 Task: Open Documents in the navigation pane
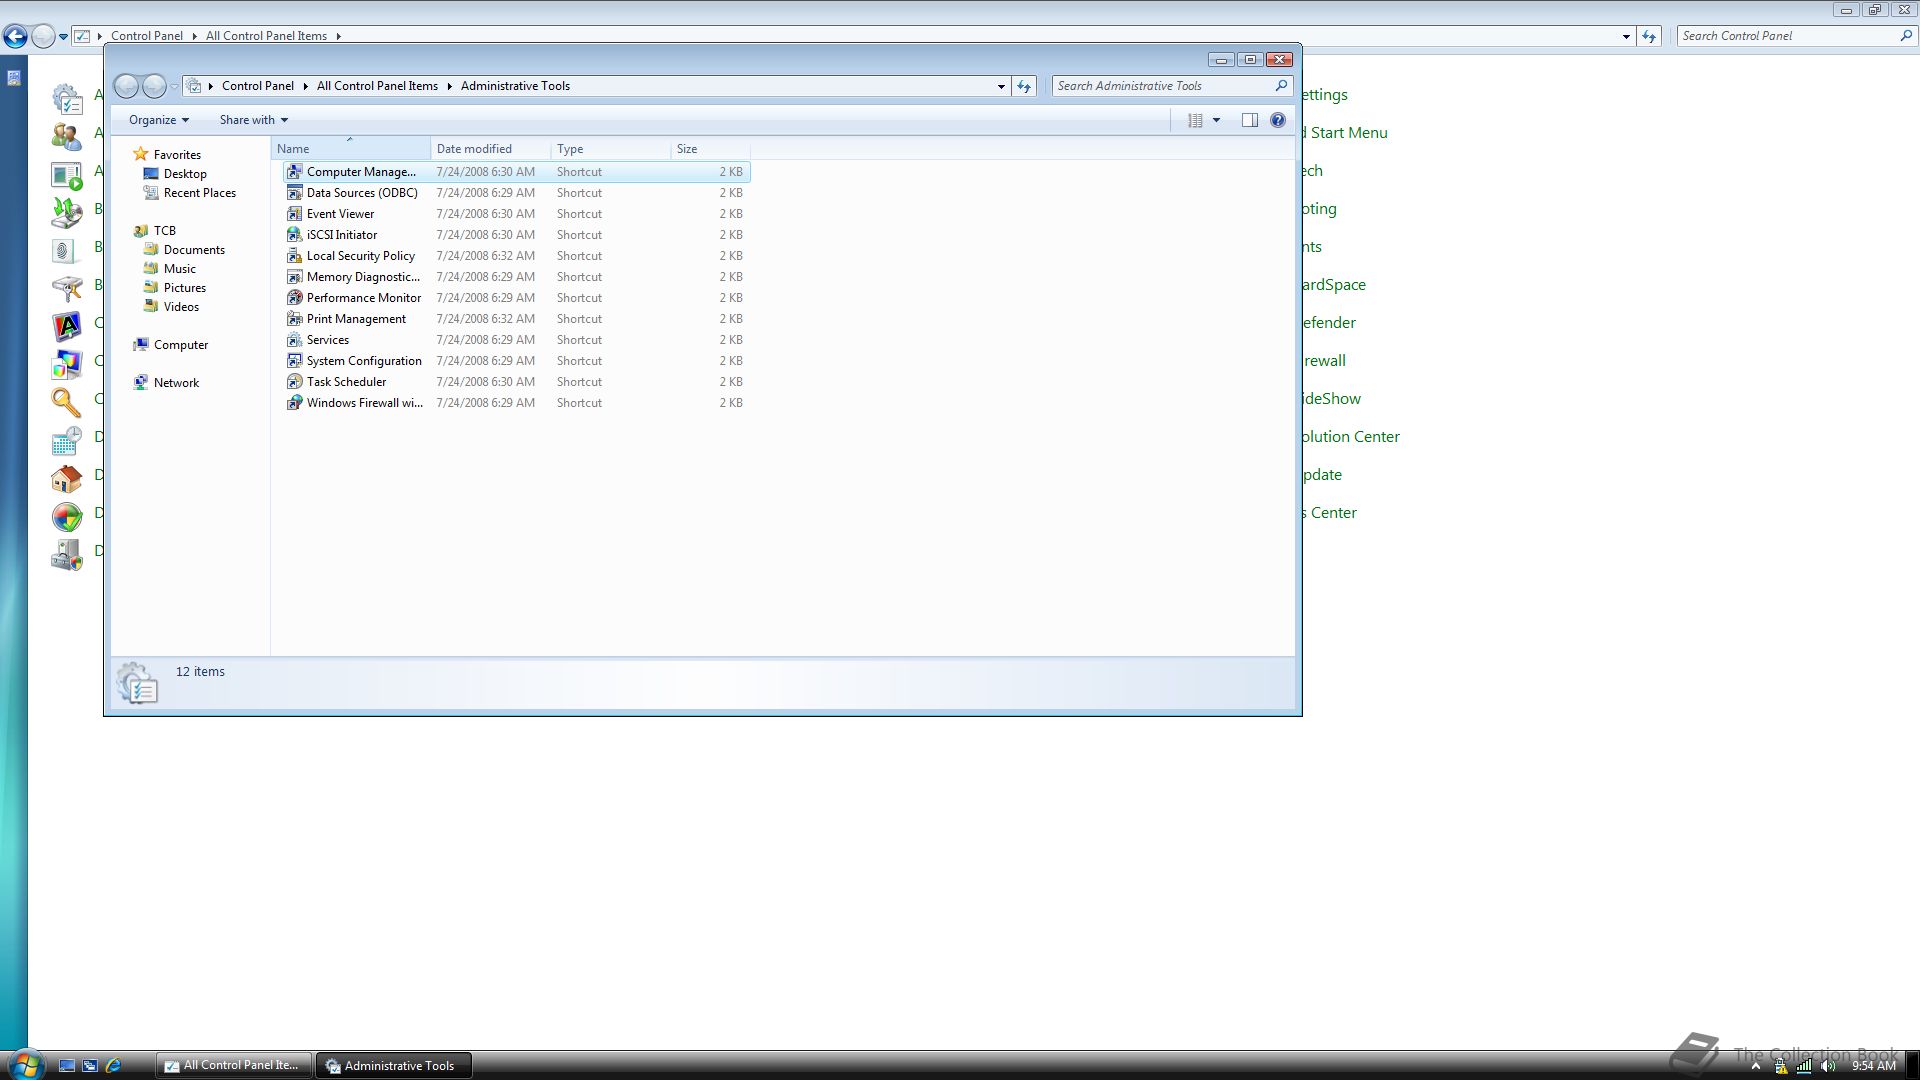(x=194, y=250)
